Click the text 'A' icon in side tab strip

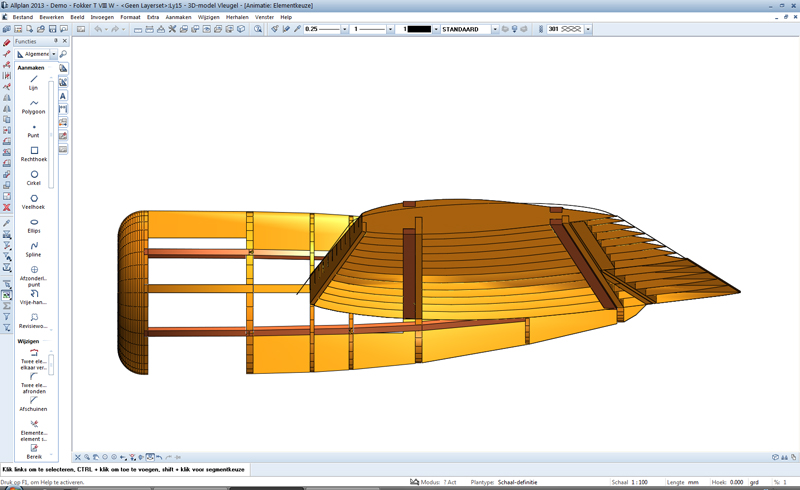pyautogui.click(x=63, y=95)
